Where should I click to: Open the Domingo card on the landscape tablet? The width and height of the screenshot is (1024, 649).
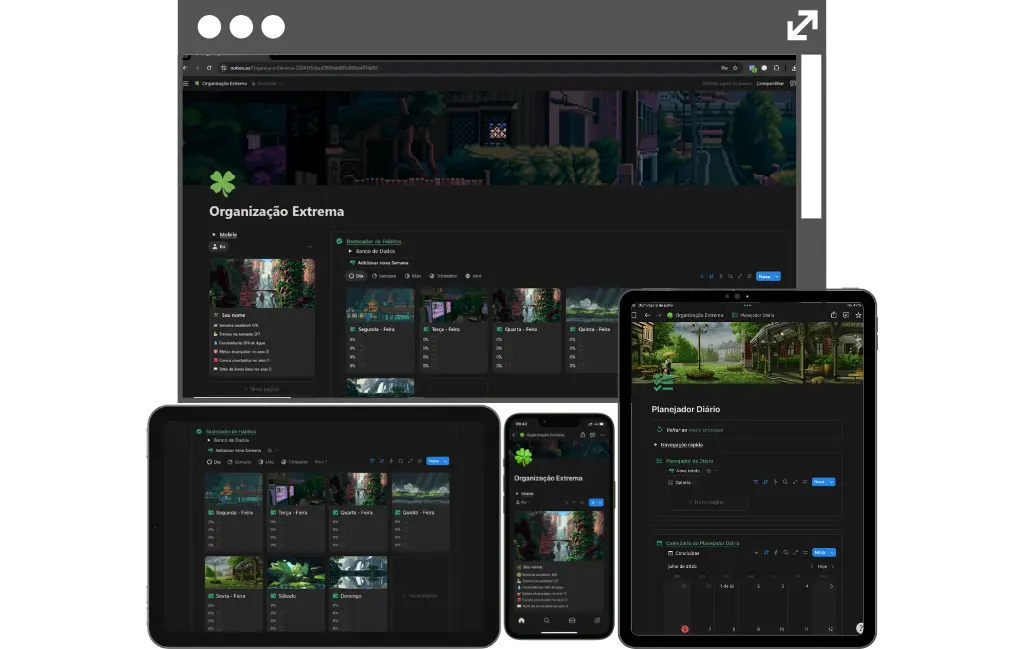pyautogui.click(x=359, y=594)
